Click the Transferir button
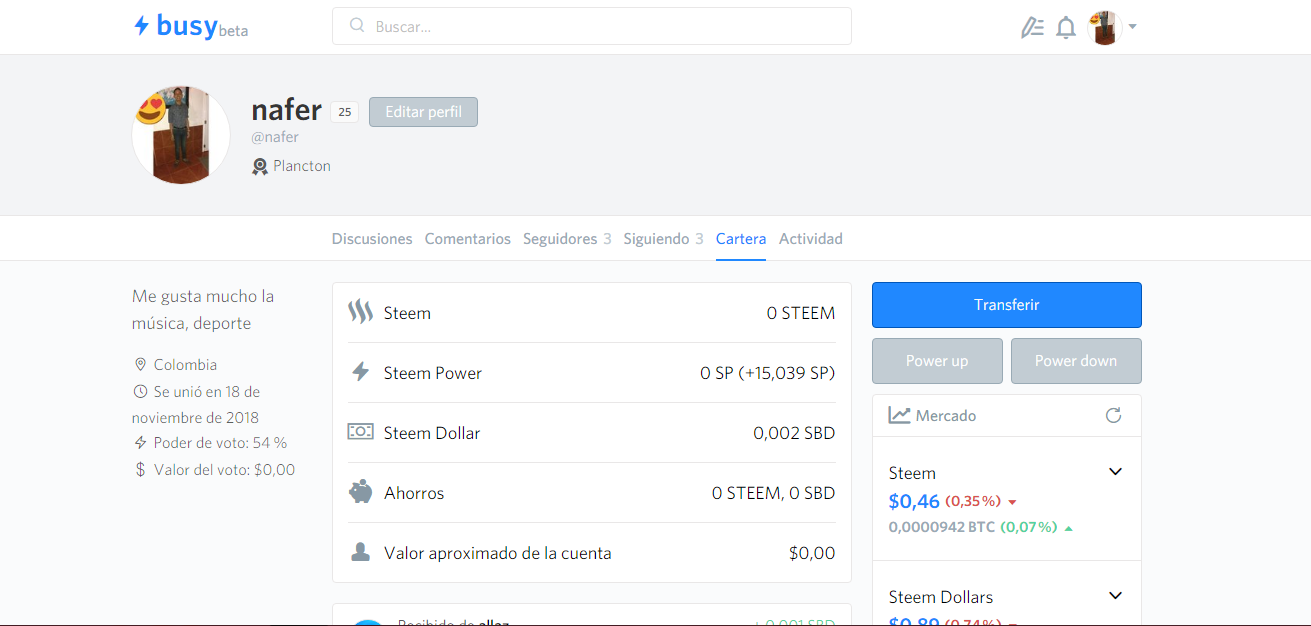1311x626 pixels. [x=1007, y=305]
